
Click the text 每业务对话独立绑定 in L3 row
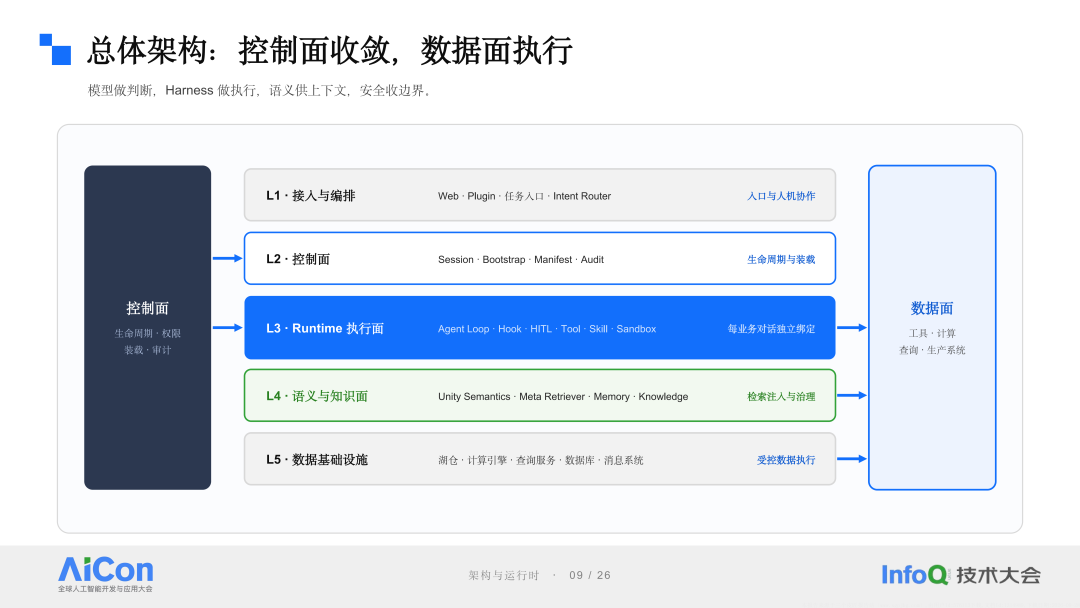coord(771,329)
